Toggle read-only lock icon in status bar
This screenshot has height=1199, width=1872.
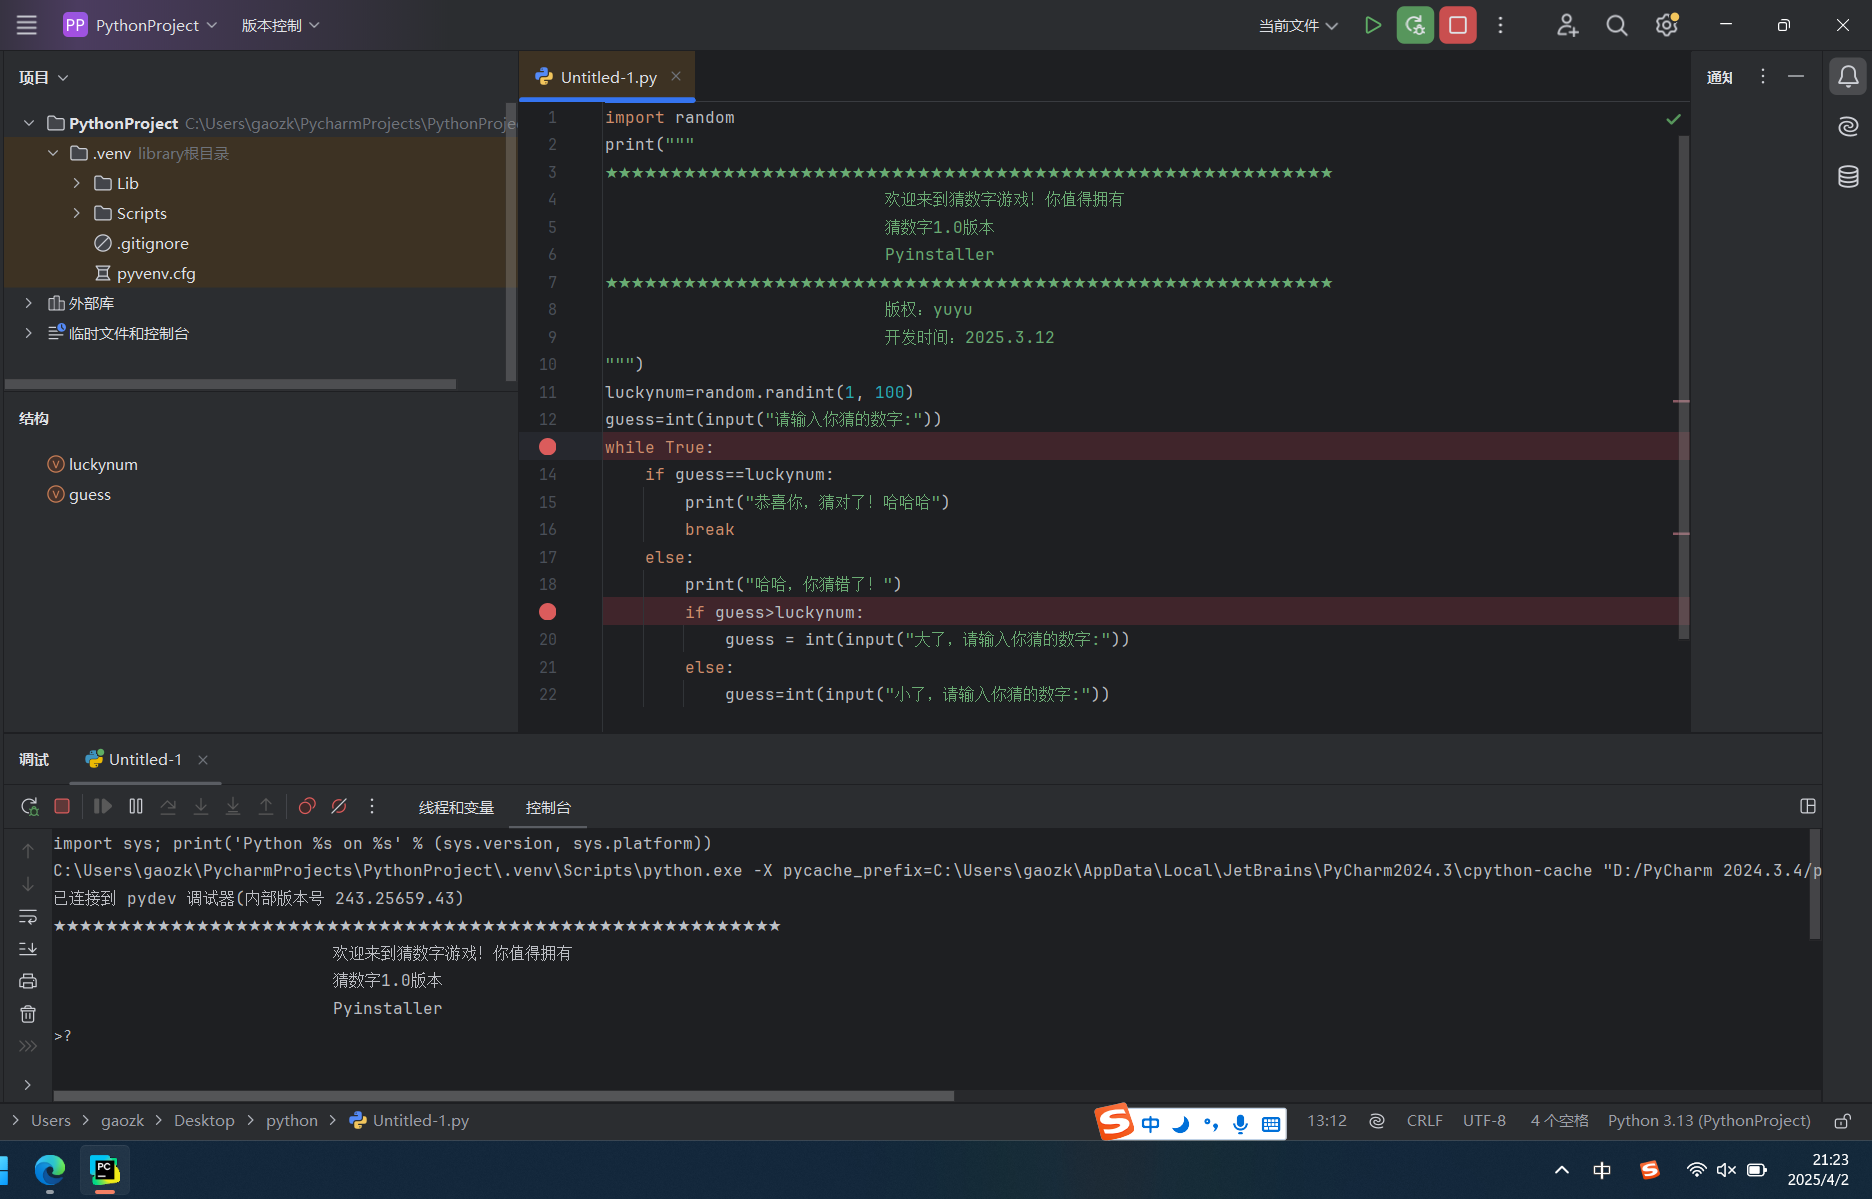coord(1843,1121)
